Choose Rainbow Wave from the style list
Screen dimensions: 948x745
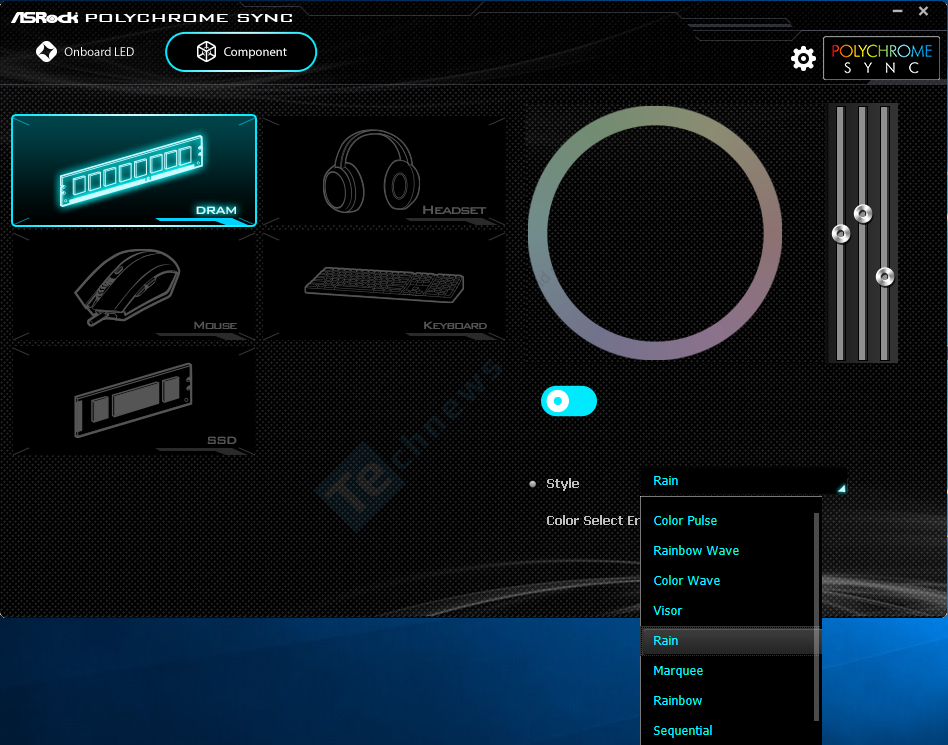729,551
